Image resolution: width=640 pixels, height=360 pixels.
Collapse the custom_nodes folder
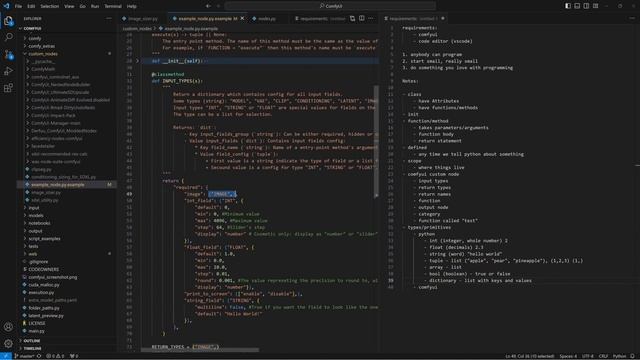tap(43, 54)
